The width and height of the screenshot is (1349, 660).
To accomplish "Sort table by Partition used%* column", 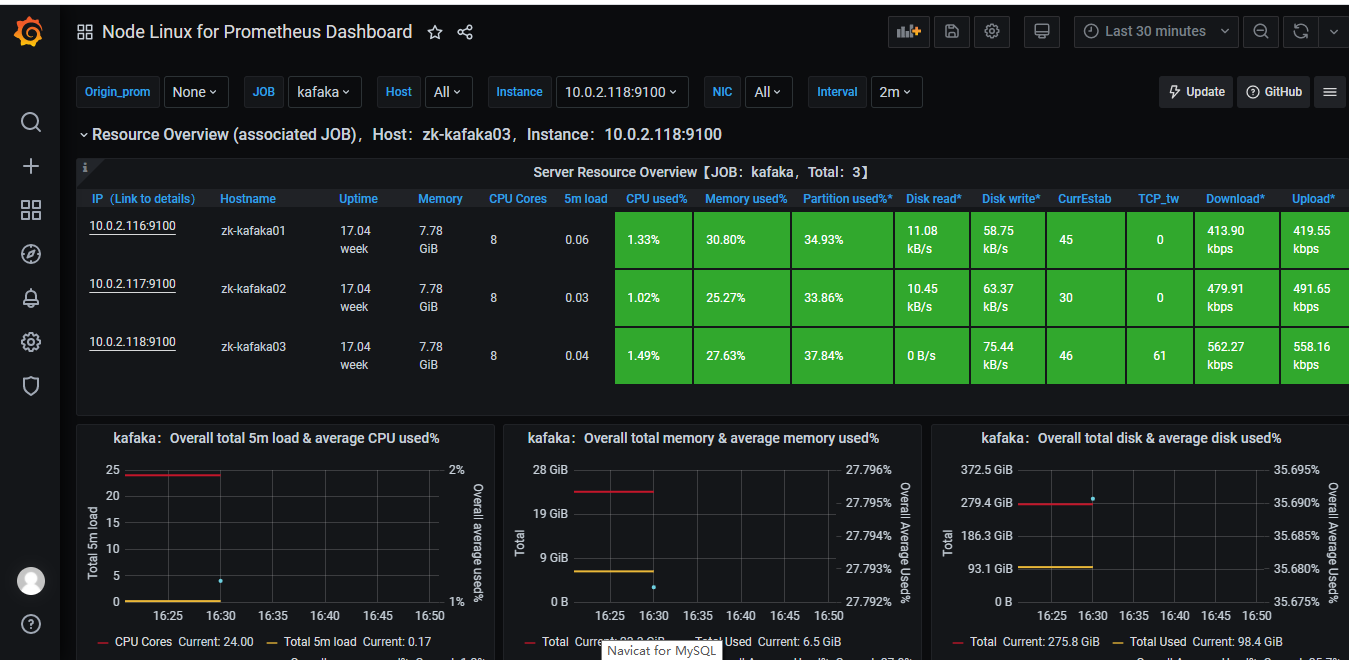I will click(x=848, y=199).
